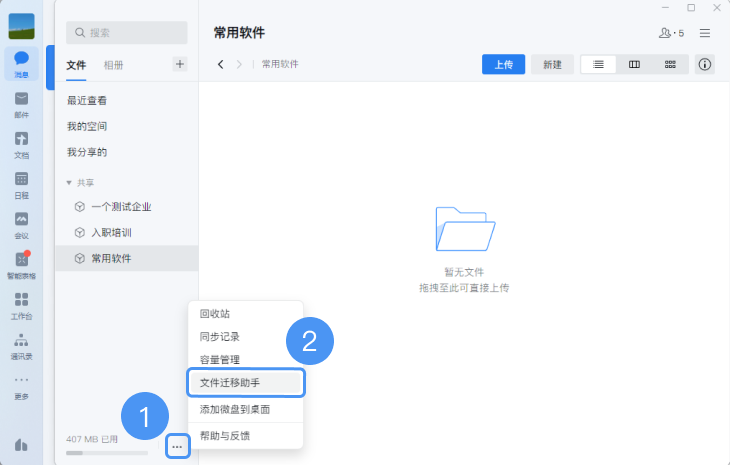The height and width of the screenshot is (465, 730).
Task: Click the blue 上传 button
Action: 503,64
